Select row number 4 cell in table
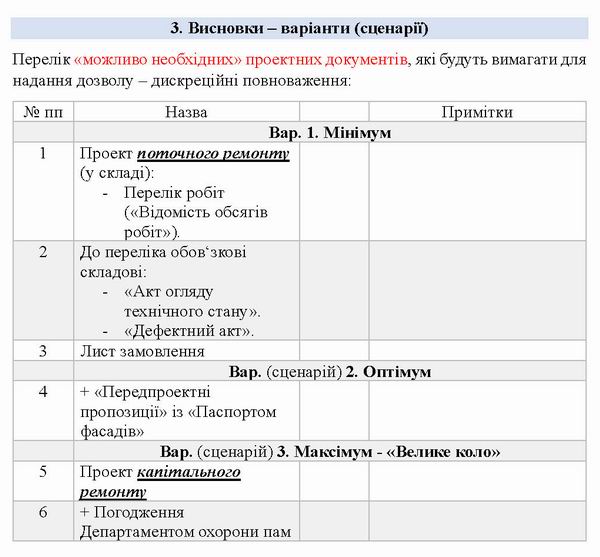The image size is (600, 557). (42, 392)
